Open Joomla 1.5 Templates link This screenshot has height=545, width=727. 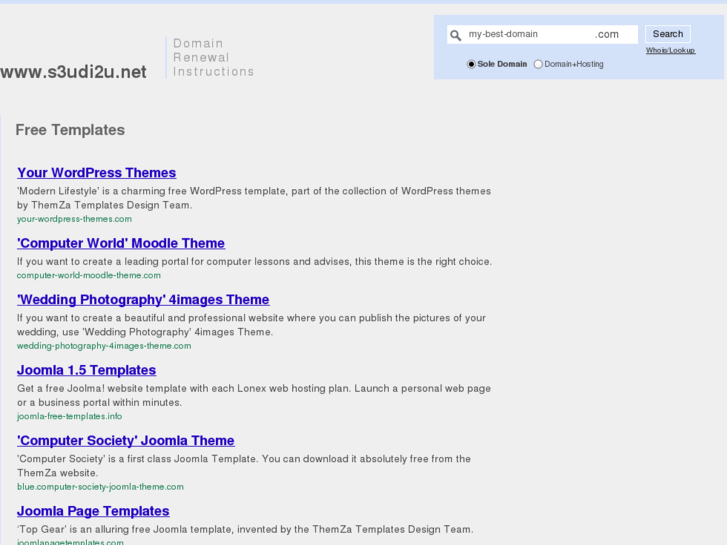[x=87, y=370]
